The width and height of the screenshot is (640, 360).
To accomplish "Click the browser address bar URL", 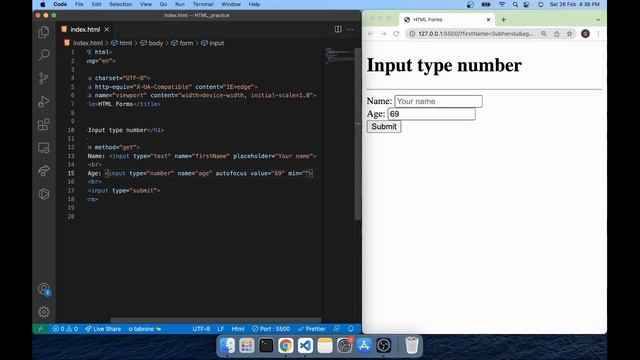I will pyautogui.click(x=476, y=34).
